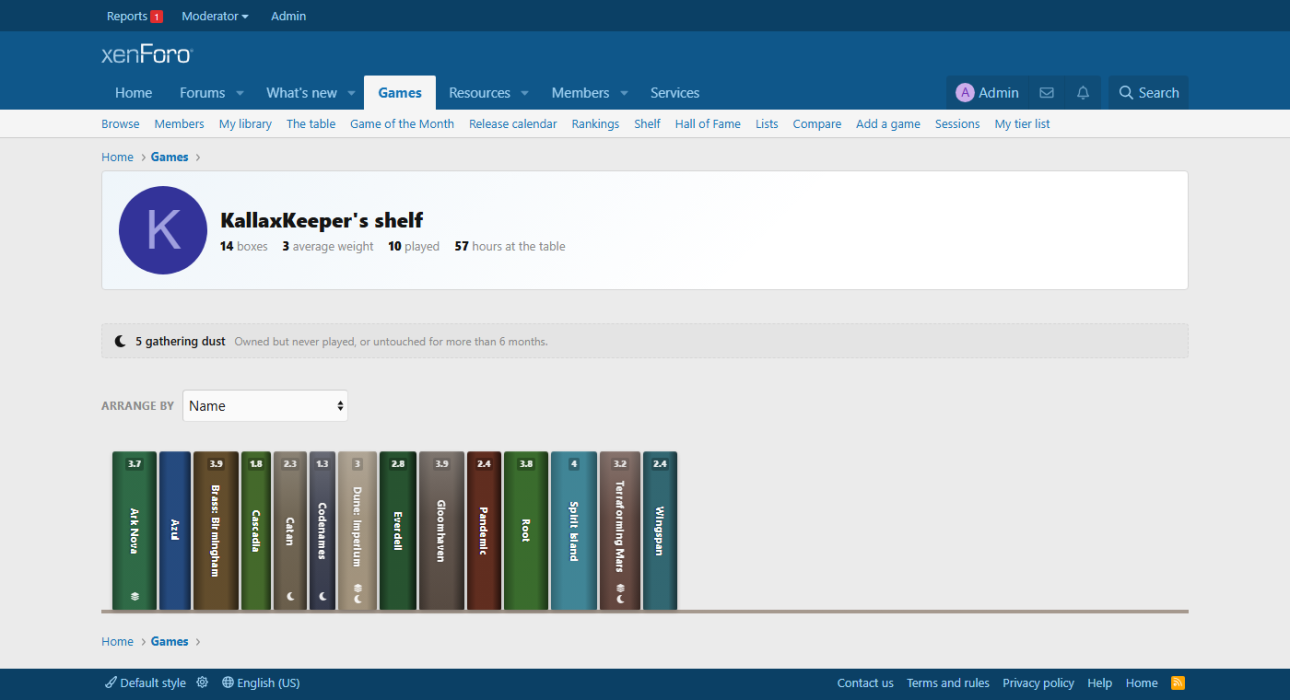This screenshot has width=1290, height=700.
Task: Open the Rankings link
Action: [595, 124]
